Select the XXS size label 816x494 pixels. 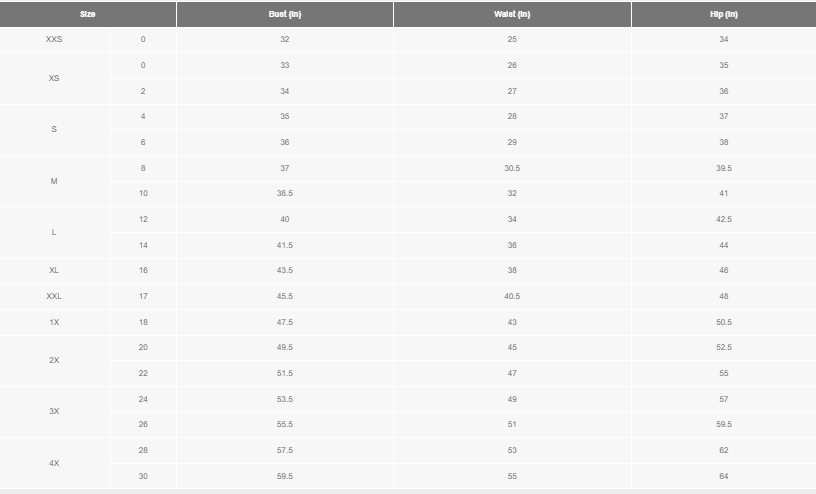click(54, 39)
